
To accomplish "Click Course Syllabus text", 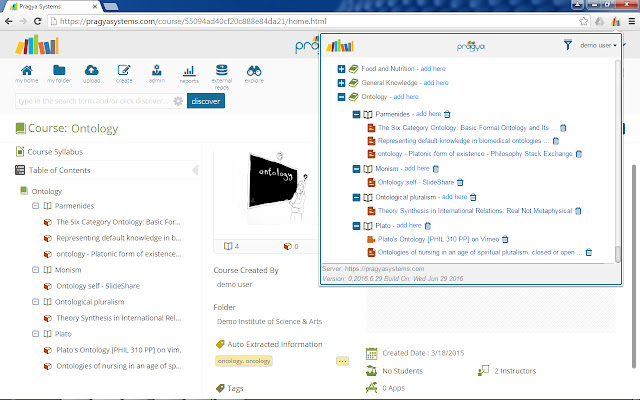I will 55,152.
